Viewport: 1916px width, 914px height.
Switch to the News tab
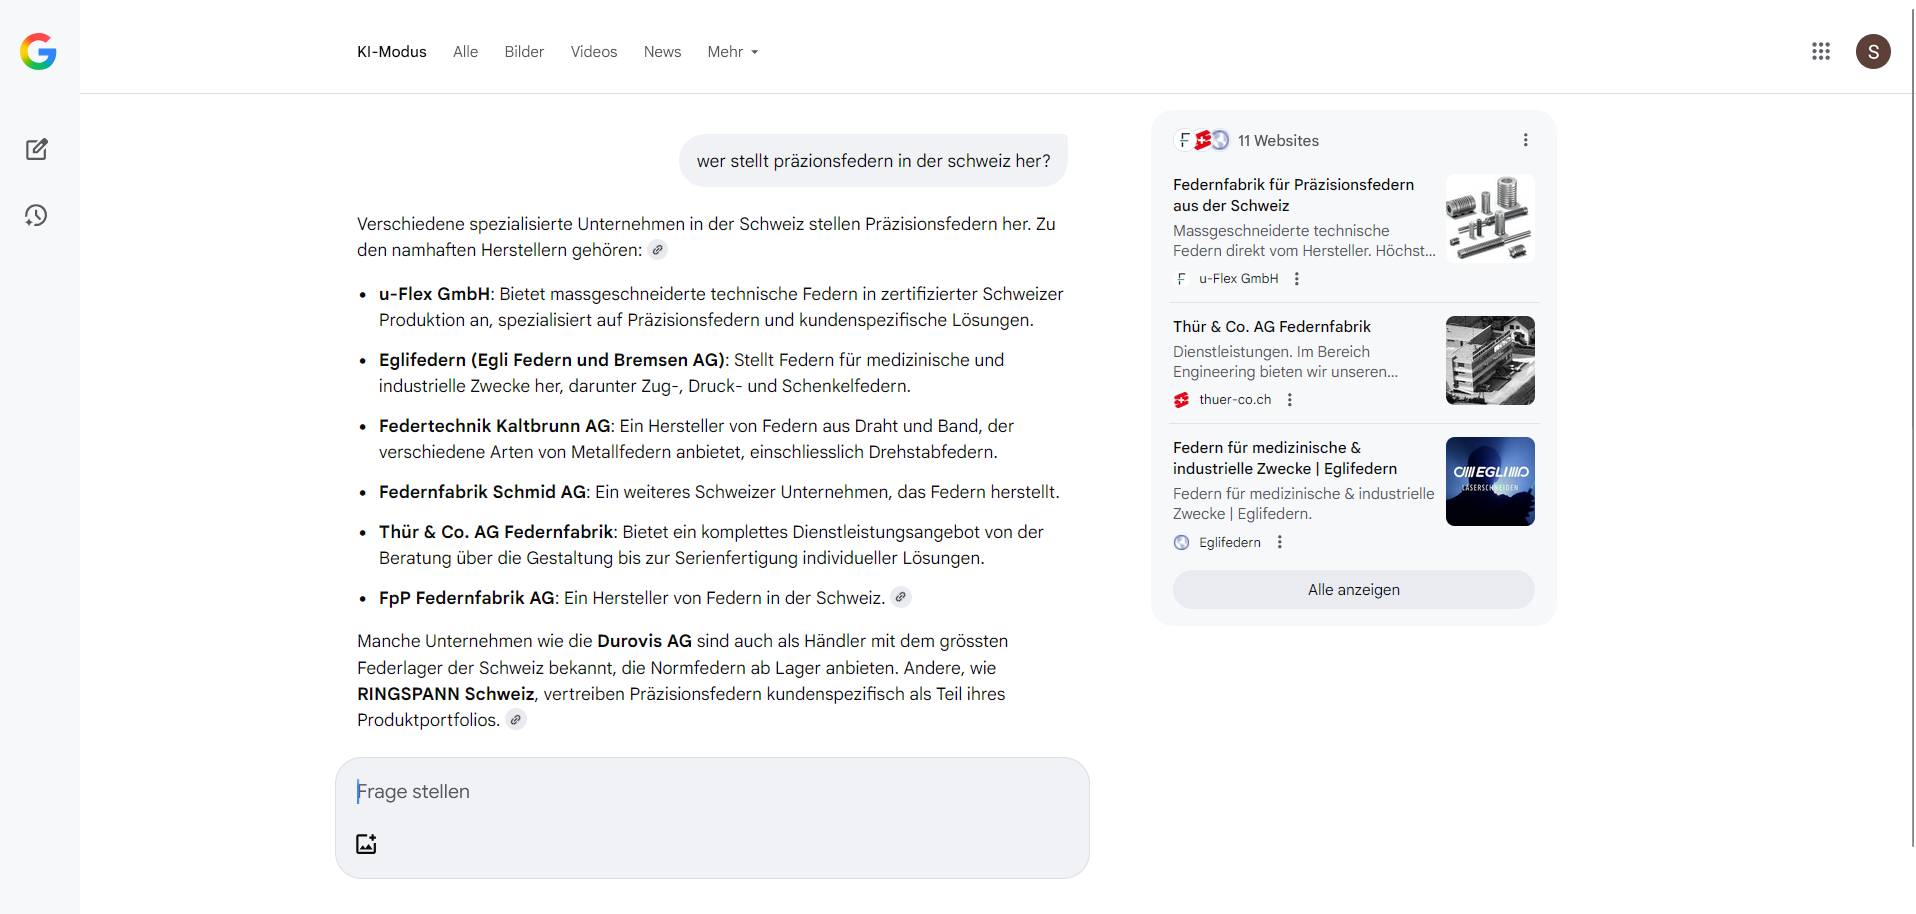tap(662, 52)
